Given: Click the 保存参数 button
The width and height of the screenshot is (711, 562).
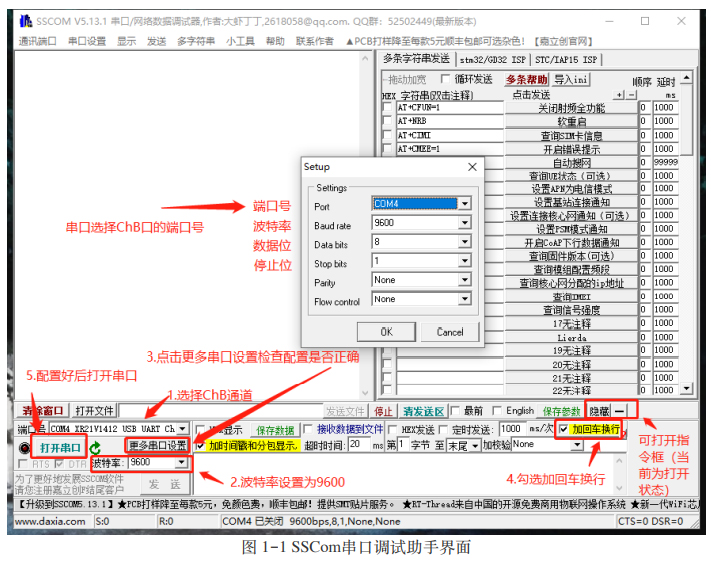Looking at the screenshot, I should tap(561, 411).
